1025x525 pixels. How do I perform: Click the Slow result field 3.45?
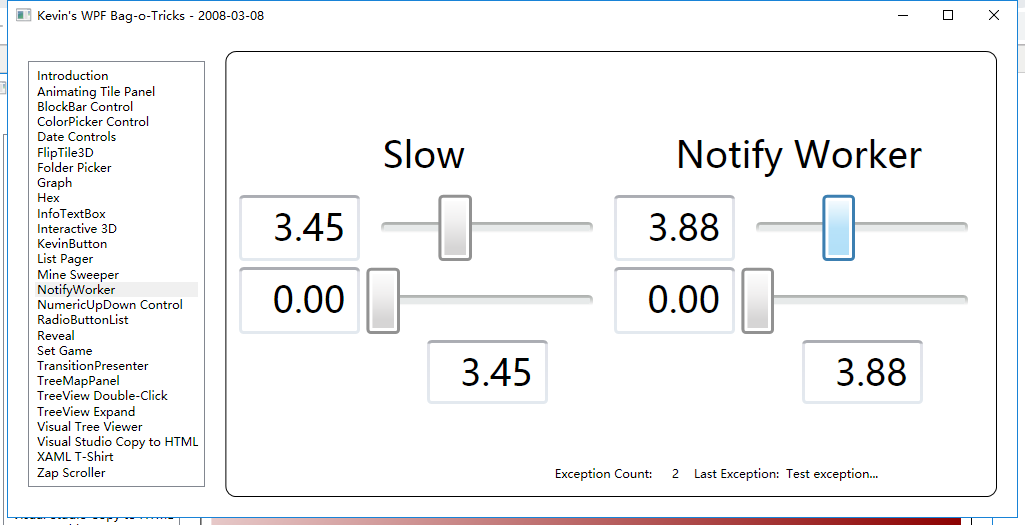click(488, 372)
